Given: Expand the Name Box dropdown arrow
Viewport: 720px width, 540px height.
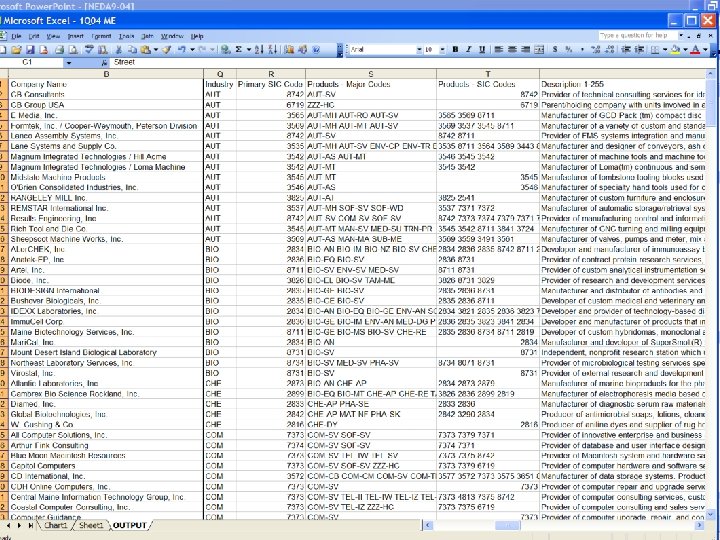Looking at the screenshot, I should tap(69, 62).
